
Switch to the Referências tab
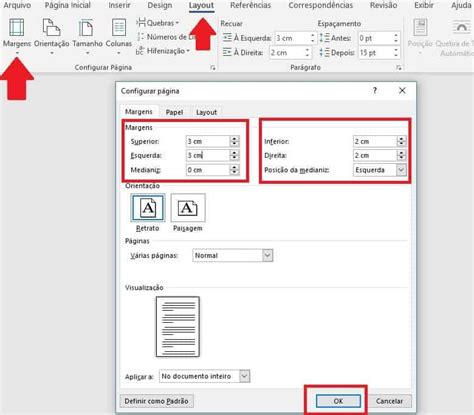251,5
